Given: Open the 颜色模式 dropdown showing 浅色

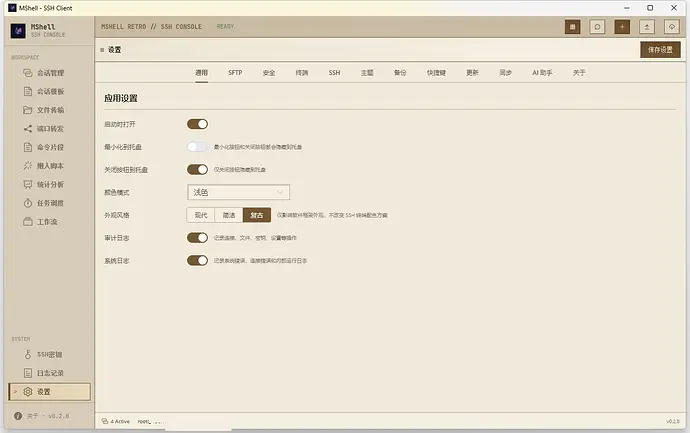Looking at the screenshot, I should coord(239,192).
